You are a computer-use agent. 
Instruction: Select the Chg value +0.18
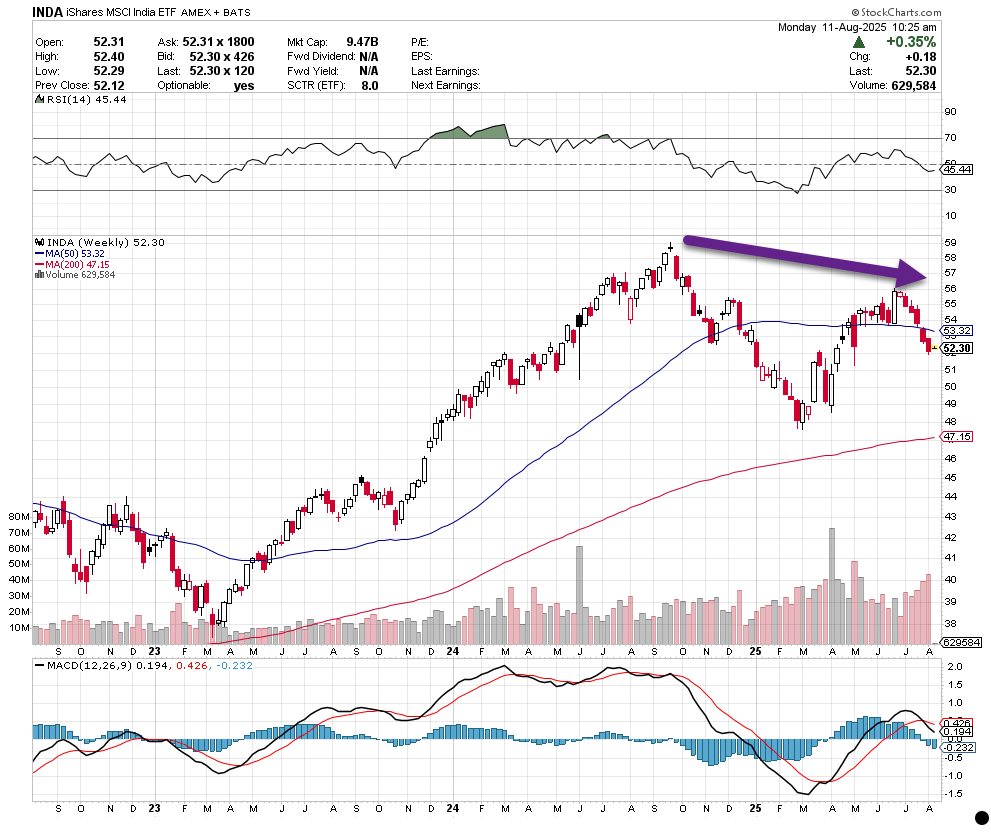920,57
